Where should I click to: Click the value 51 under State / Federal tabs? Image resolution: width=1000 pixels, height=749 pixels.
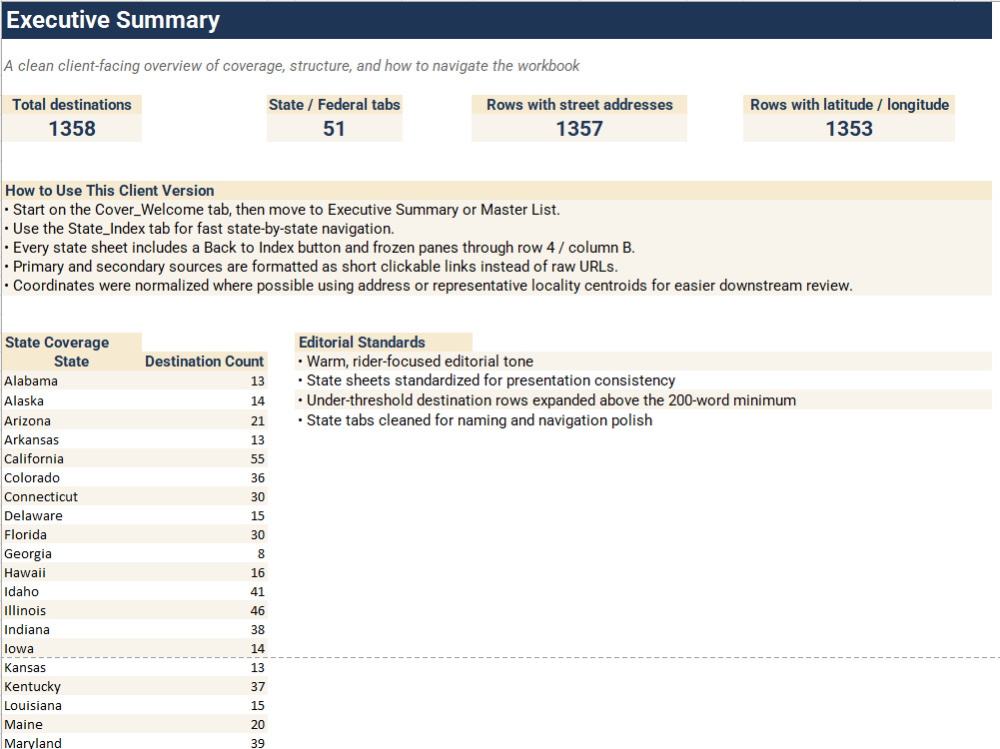click(334, 128)
